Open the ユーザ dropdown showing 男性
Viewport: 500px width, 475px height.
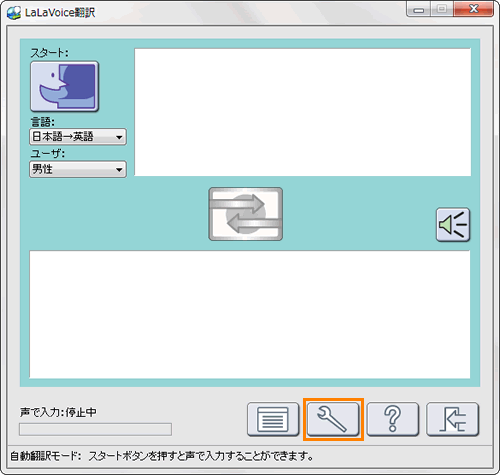click(x=78, y=169)
